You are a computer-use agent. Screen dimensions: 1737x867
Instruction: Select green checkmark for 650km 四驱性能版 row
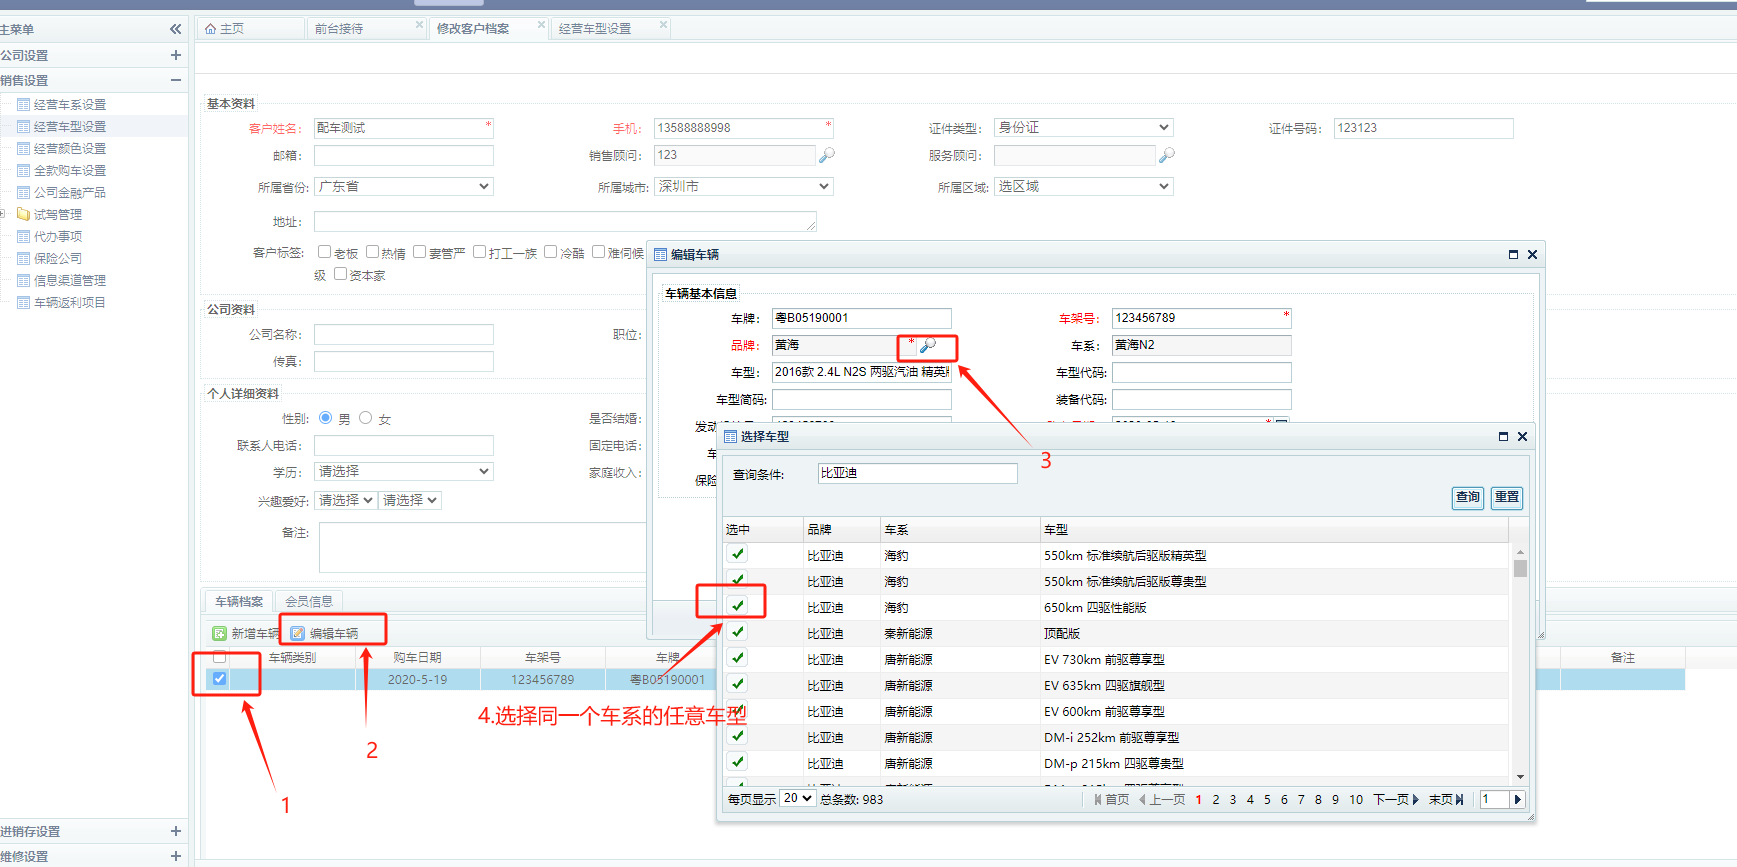[738, 606]
